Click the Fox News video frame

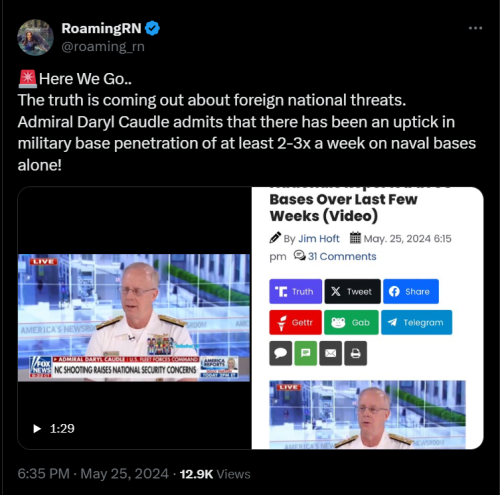coord(134,318)
